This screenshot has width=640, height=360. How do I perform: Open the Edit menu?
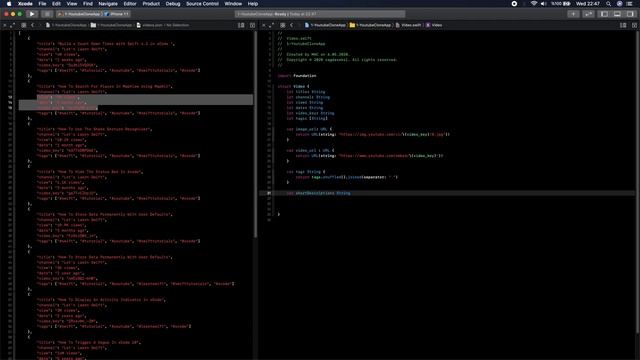coord(56,4)
